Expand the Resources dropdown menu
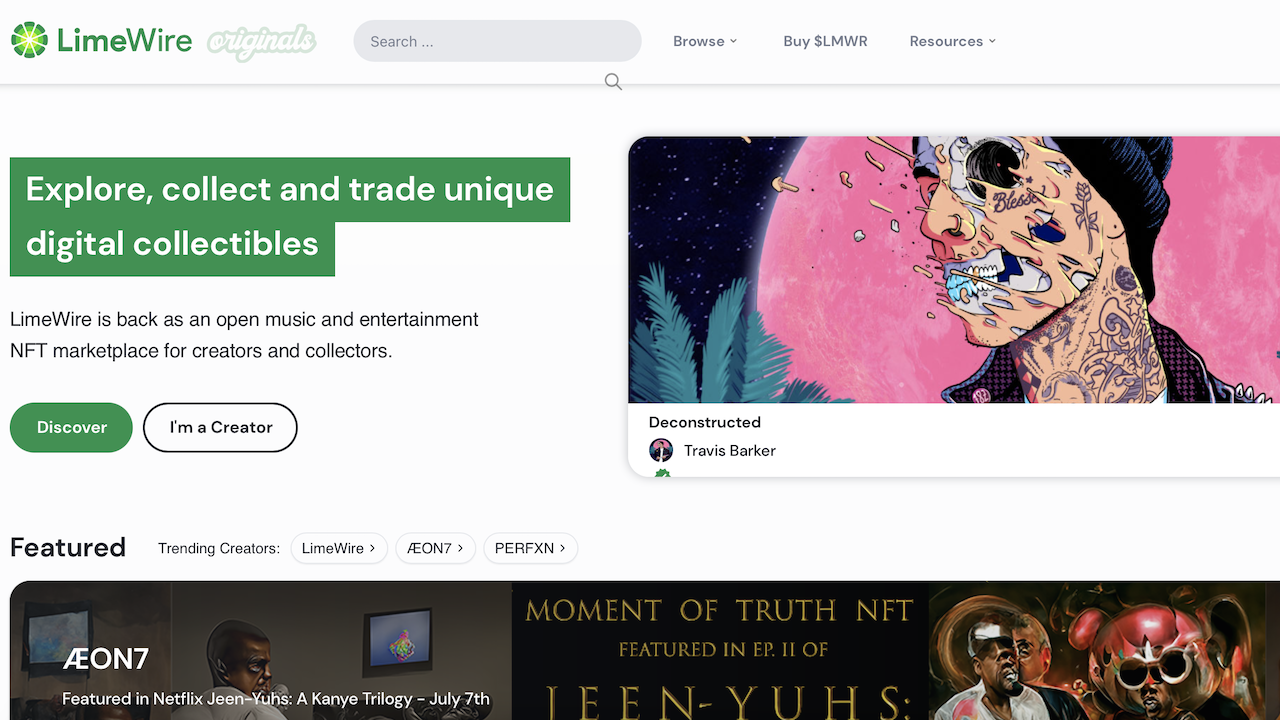1280x720 pixels. (952, 41)
